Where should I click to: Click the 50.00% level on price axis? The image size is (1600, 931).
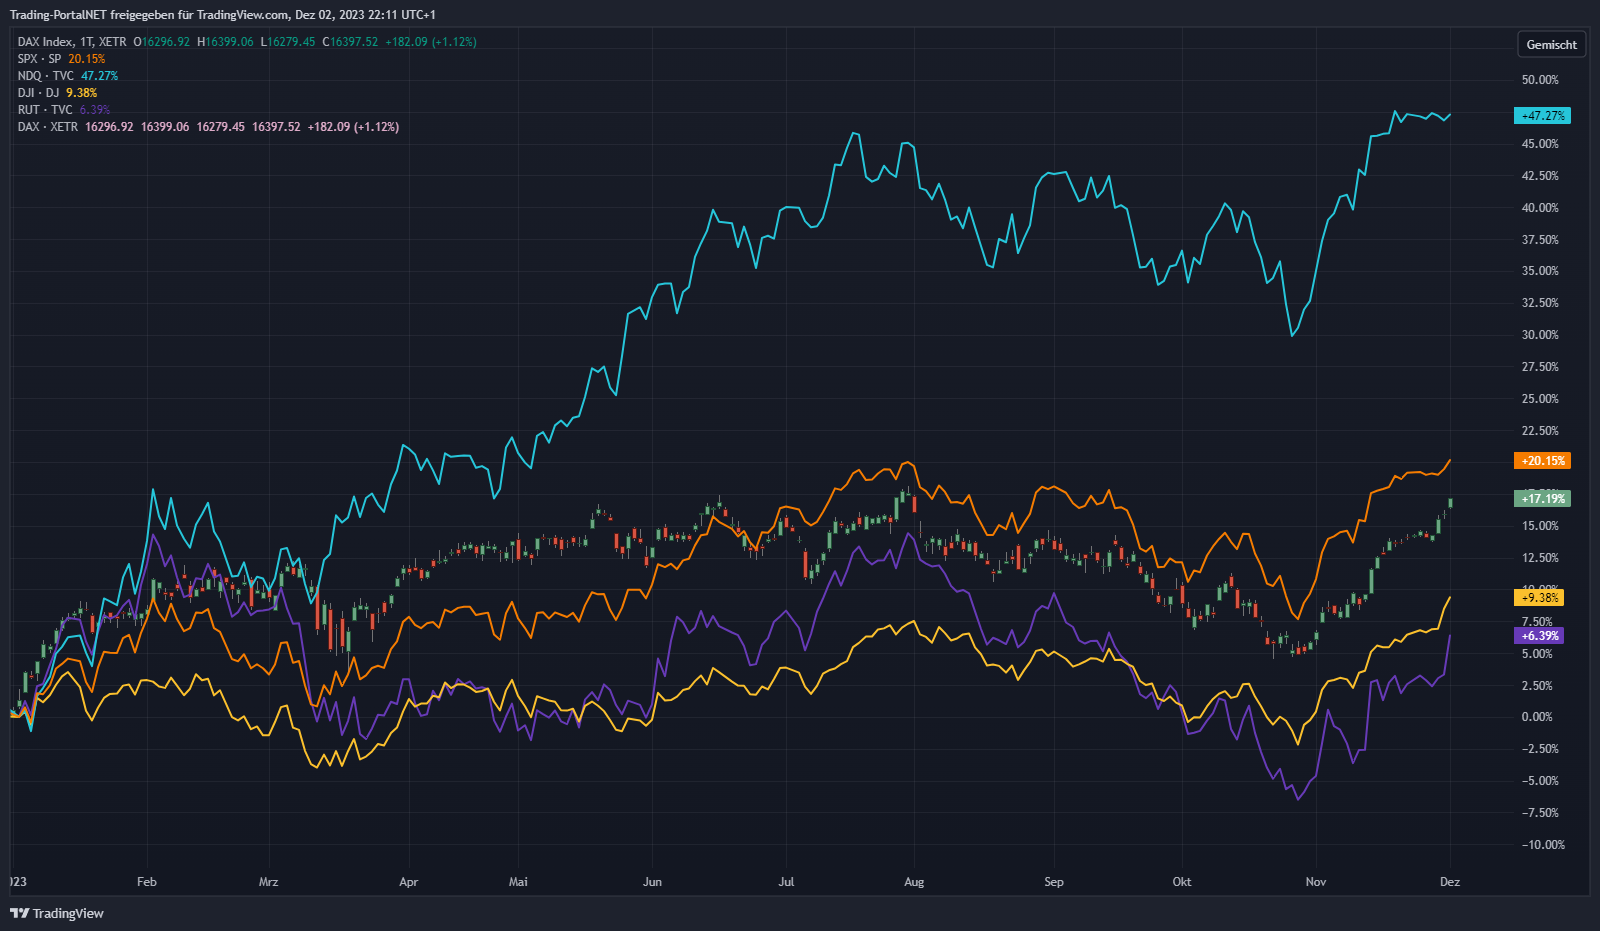click(1540, 80)
